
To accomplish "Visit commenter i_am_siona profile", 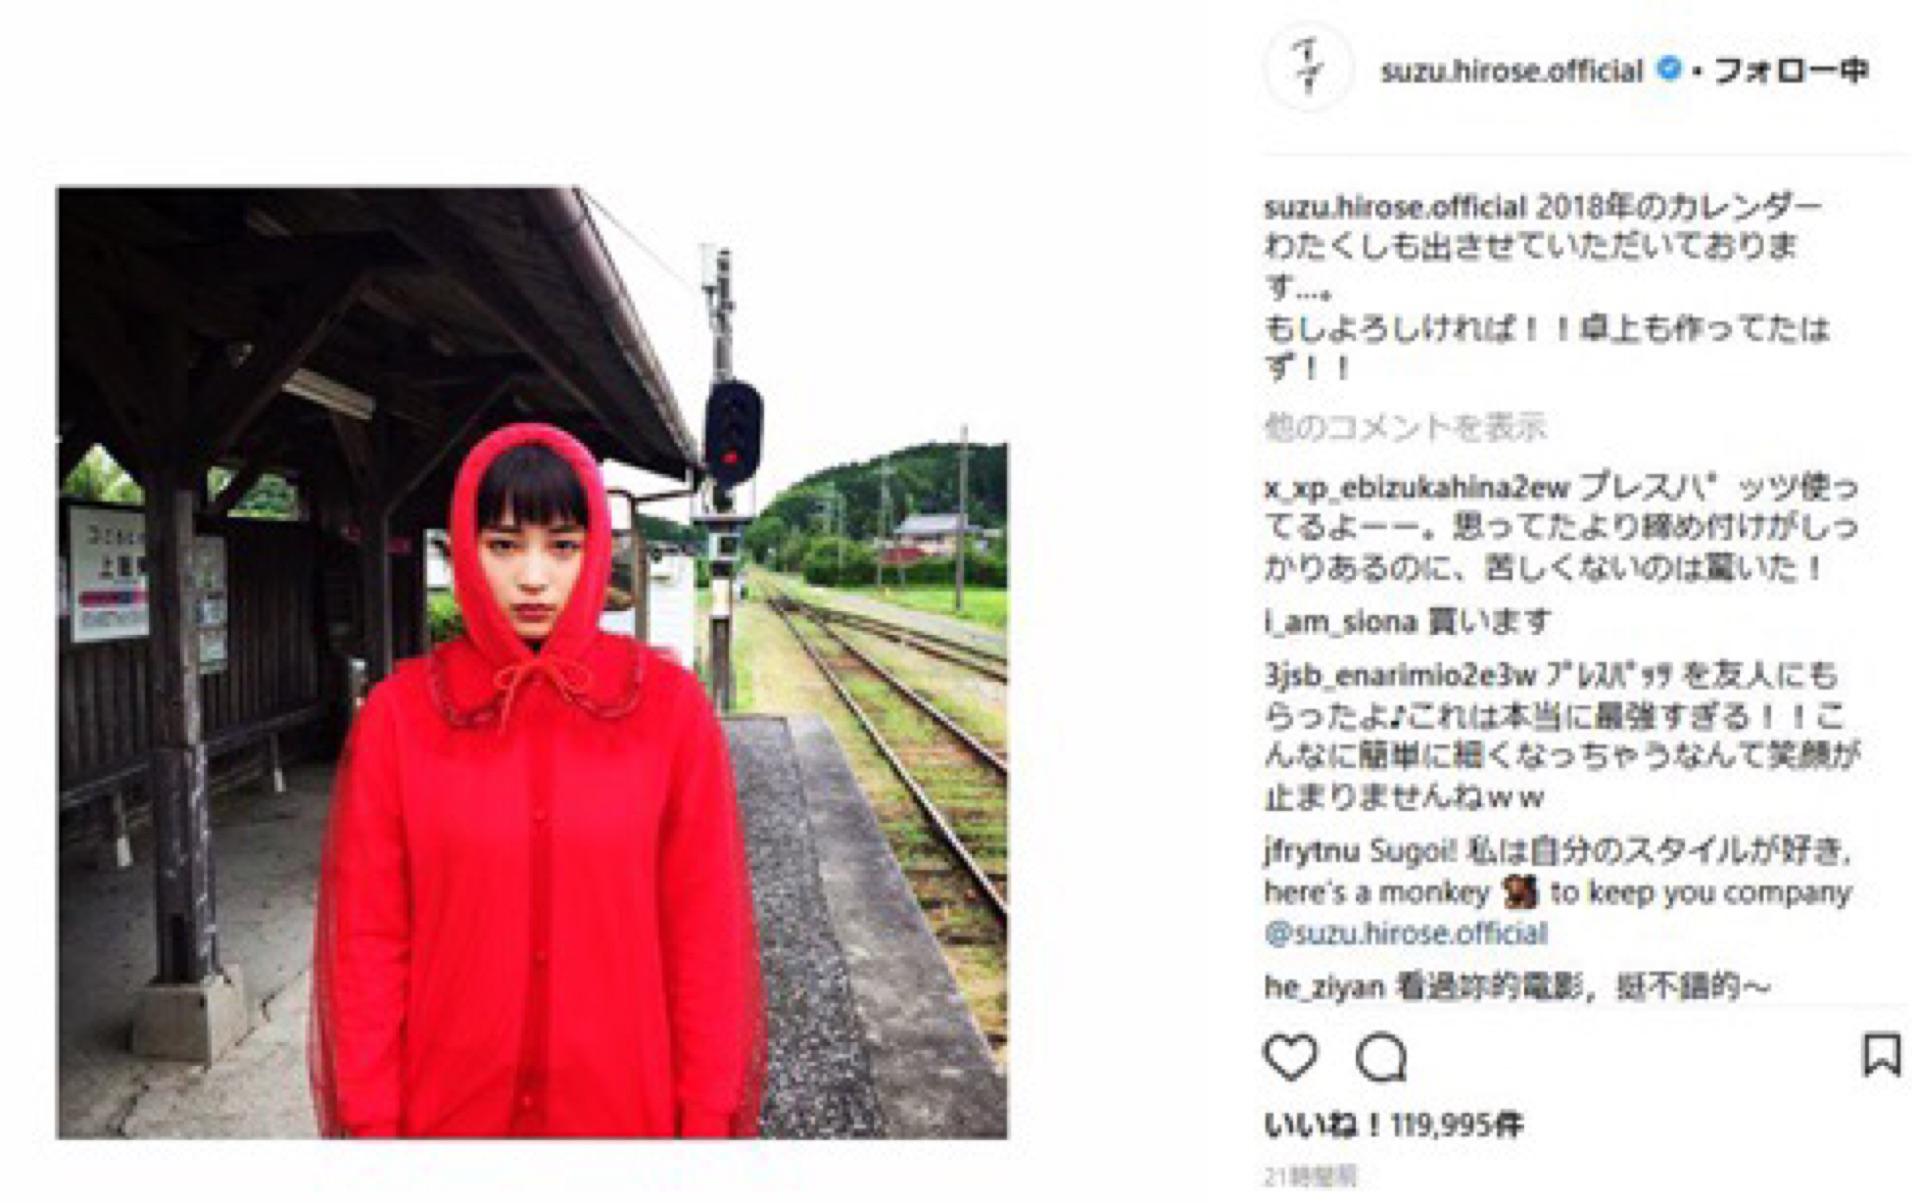I will 1340,622.
